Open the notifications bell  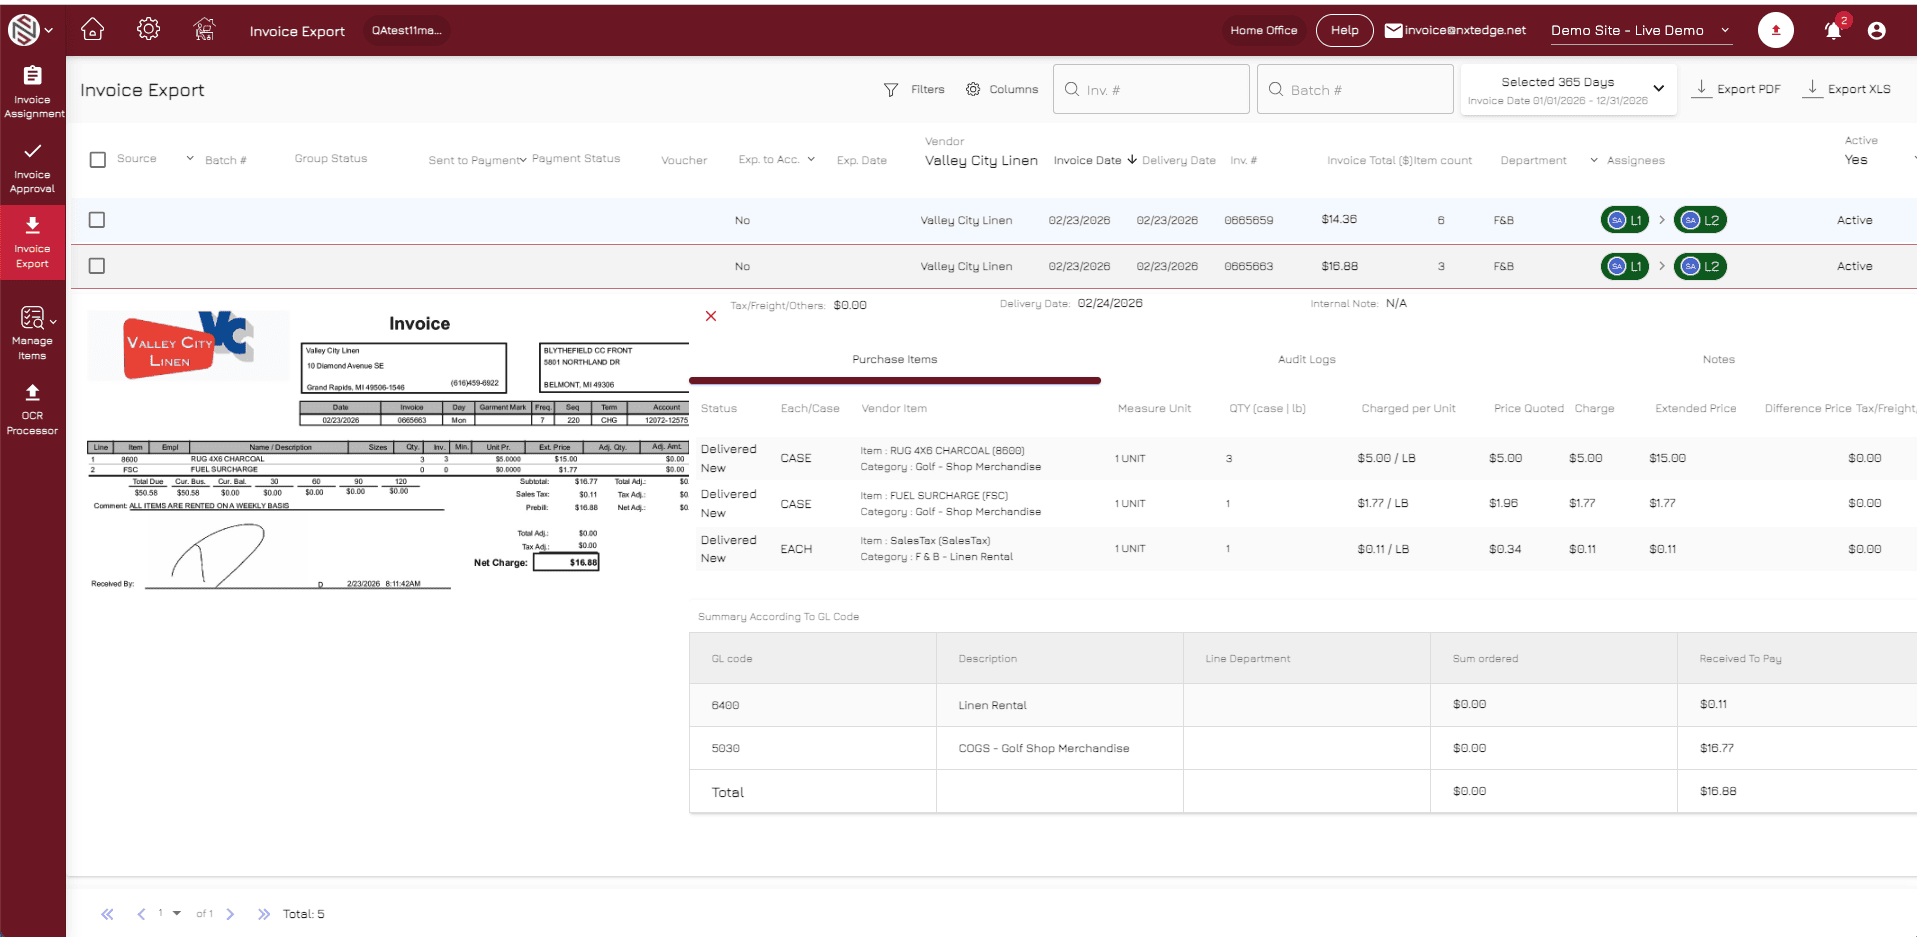click(1833, 30)
